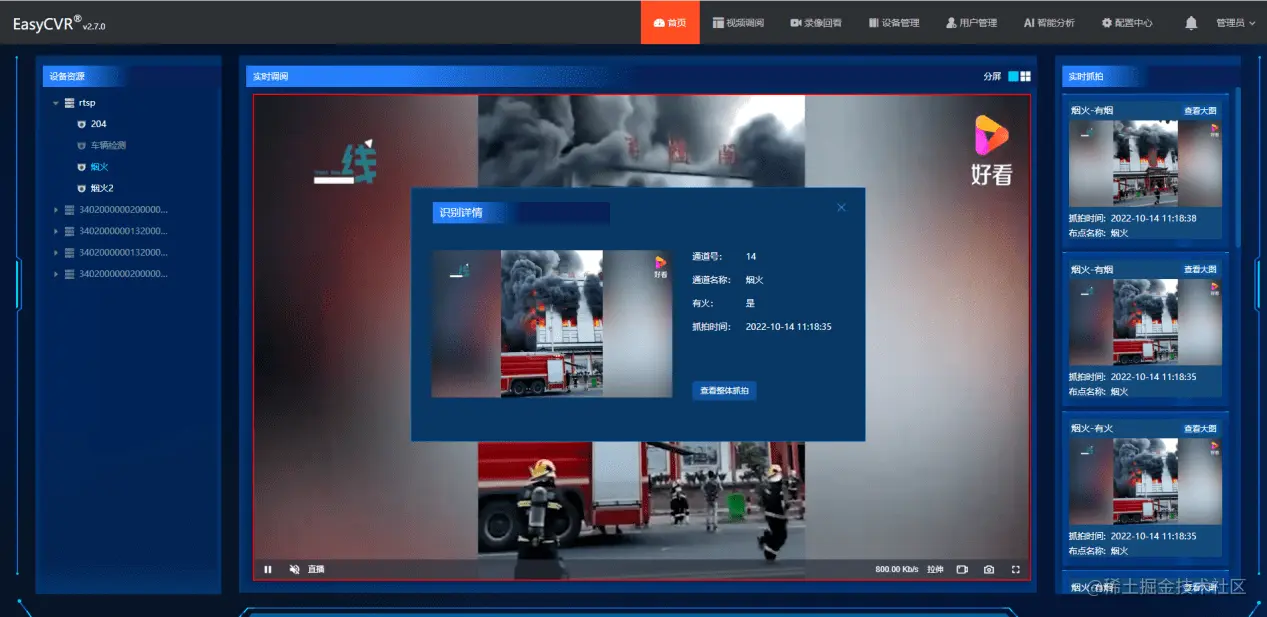The image size is (1267, 617).
Task: Open the 11:18:38 capture thumbnail
Action: 1145,164
